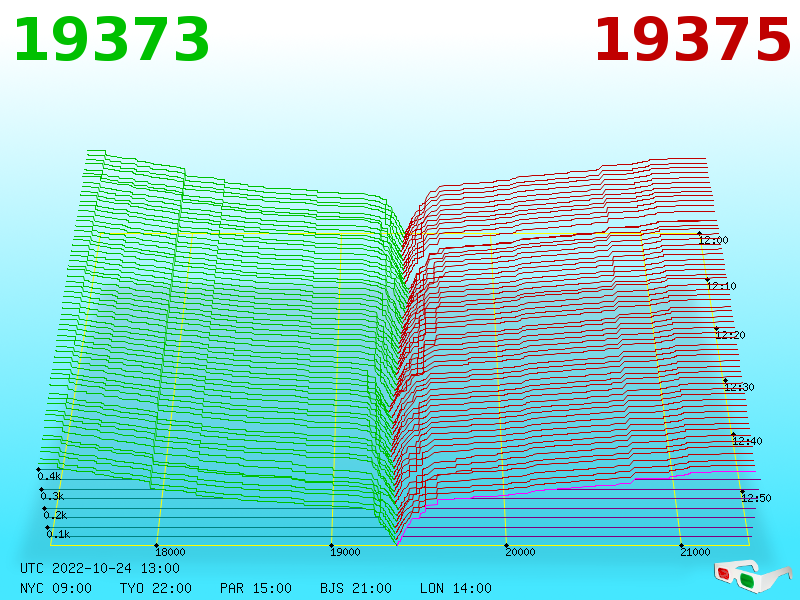
Task: Click the TYO 22:00 time label
Action: [156, 588]
